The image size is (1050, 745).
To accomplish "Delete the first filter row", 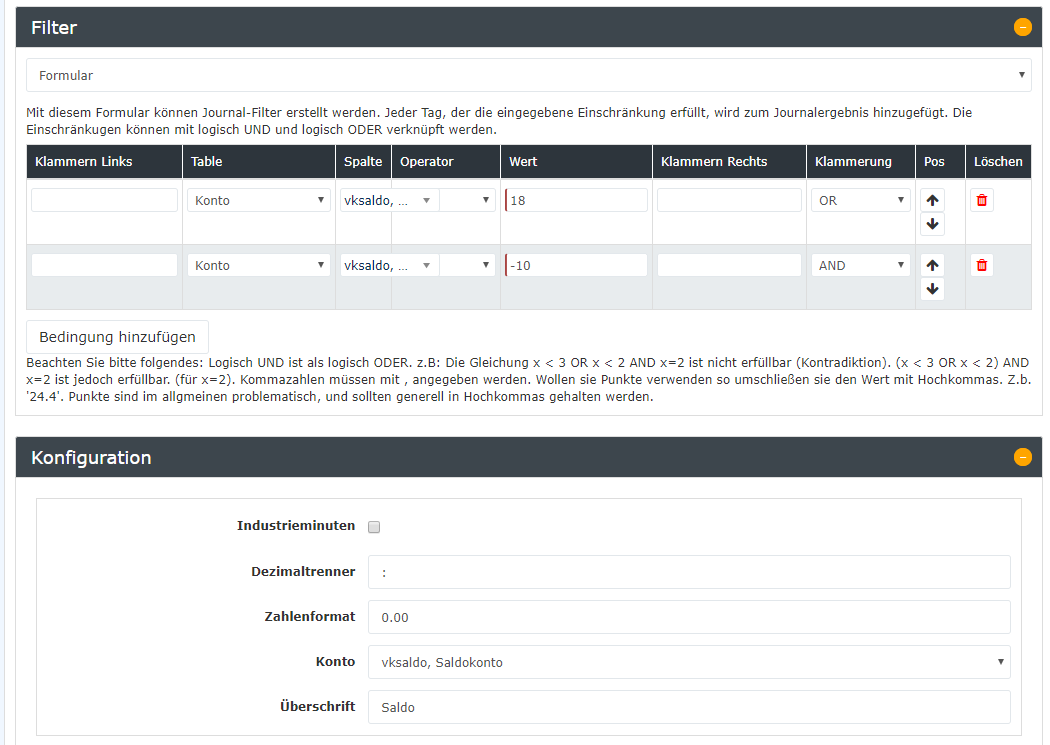I will click(x=982, y=200).
